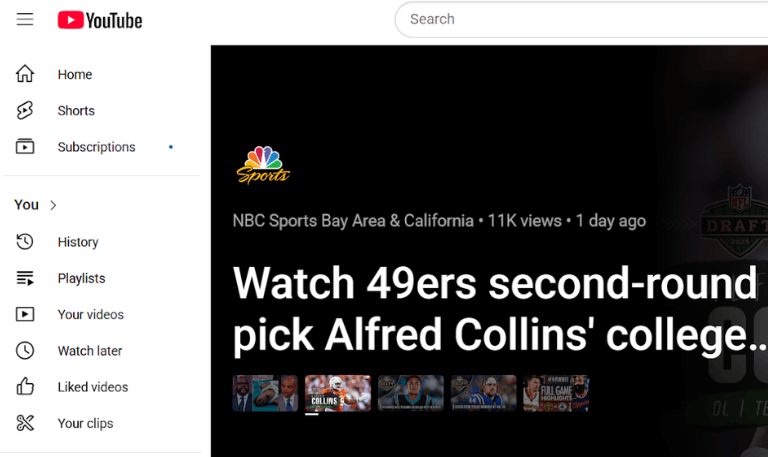Select the Full Game Highlights thumbnail
This screenshot has height=457, width=768.
556,393
